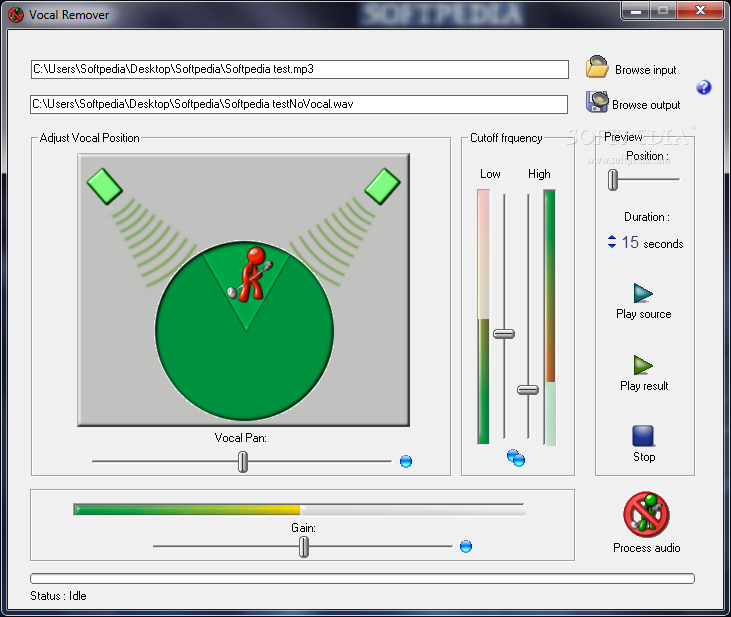The image size is (731, 617).
Task: Click the left green speaker diamond
Action: pos(104,186)
